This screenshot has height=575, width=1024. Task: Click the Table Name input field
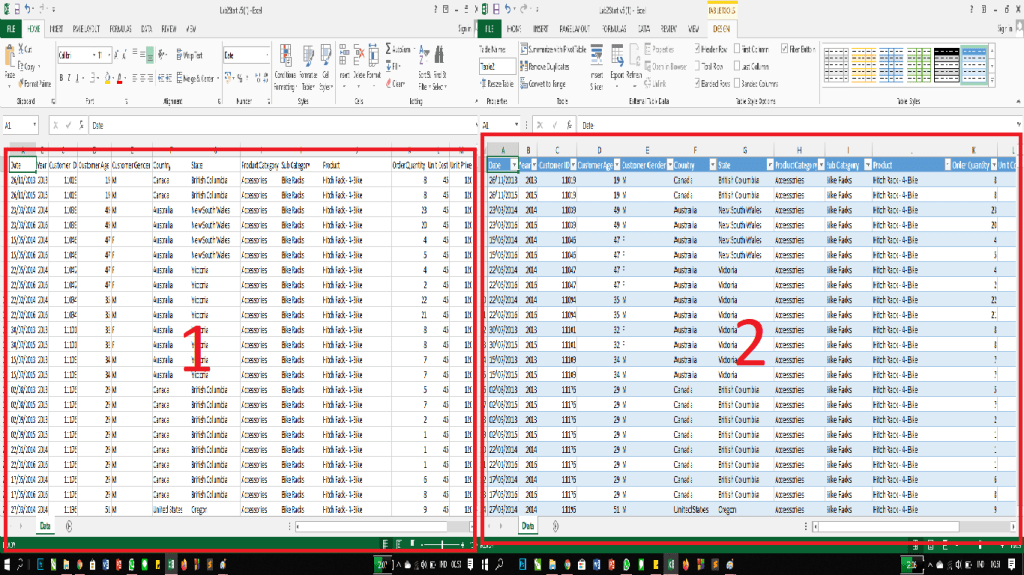(500, 66)
